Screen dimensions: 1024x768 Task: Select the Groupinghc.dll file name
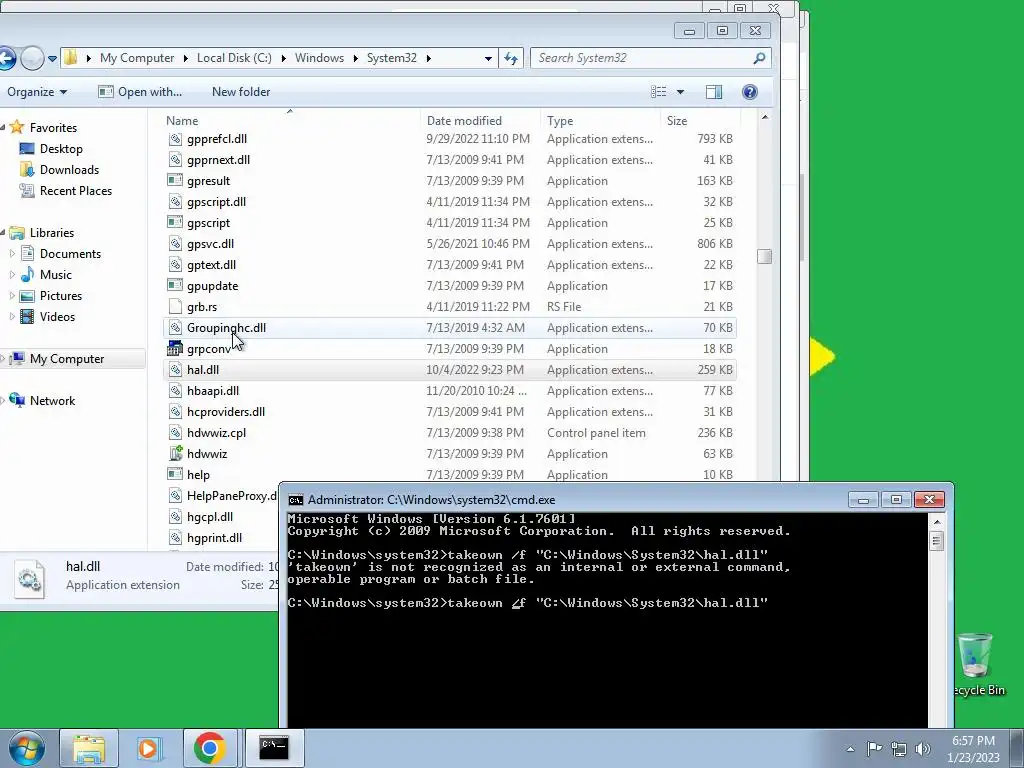pos(226,328)
